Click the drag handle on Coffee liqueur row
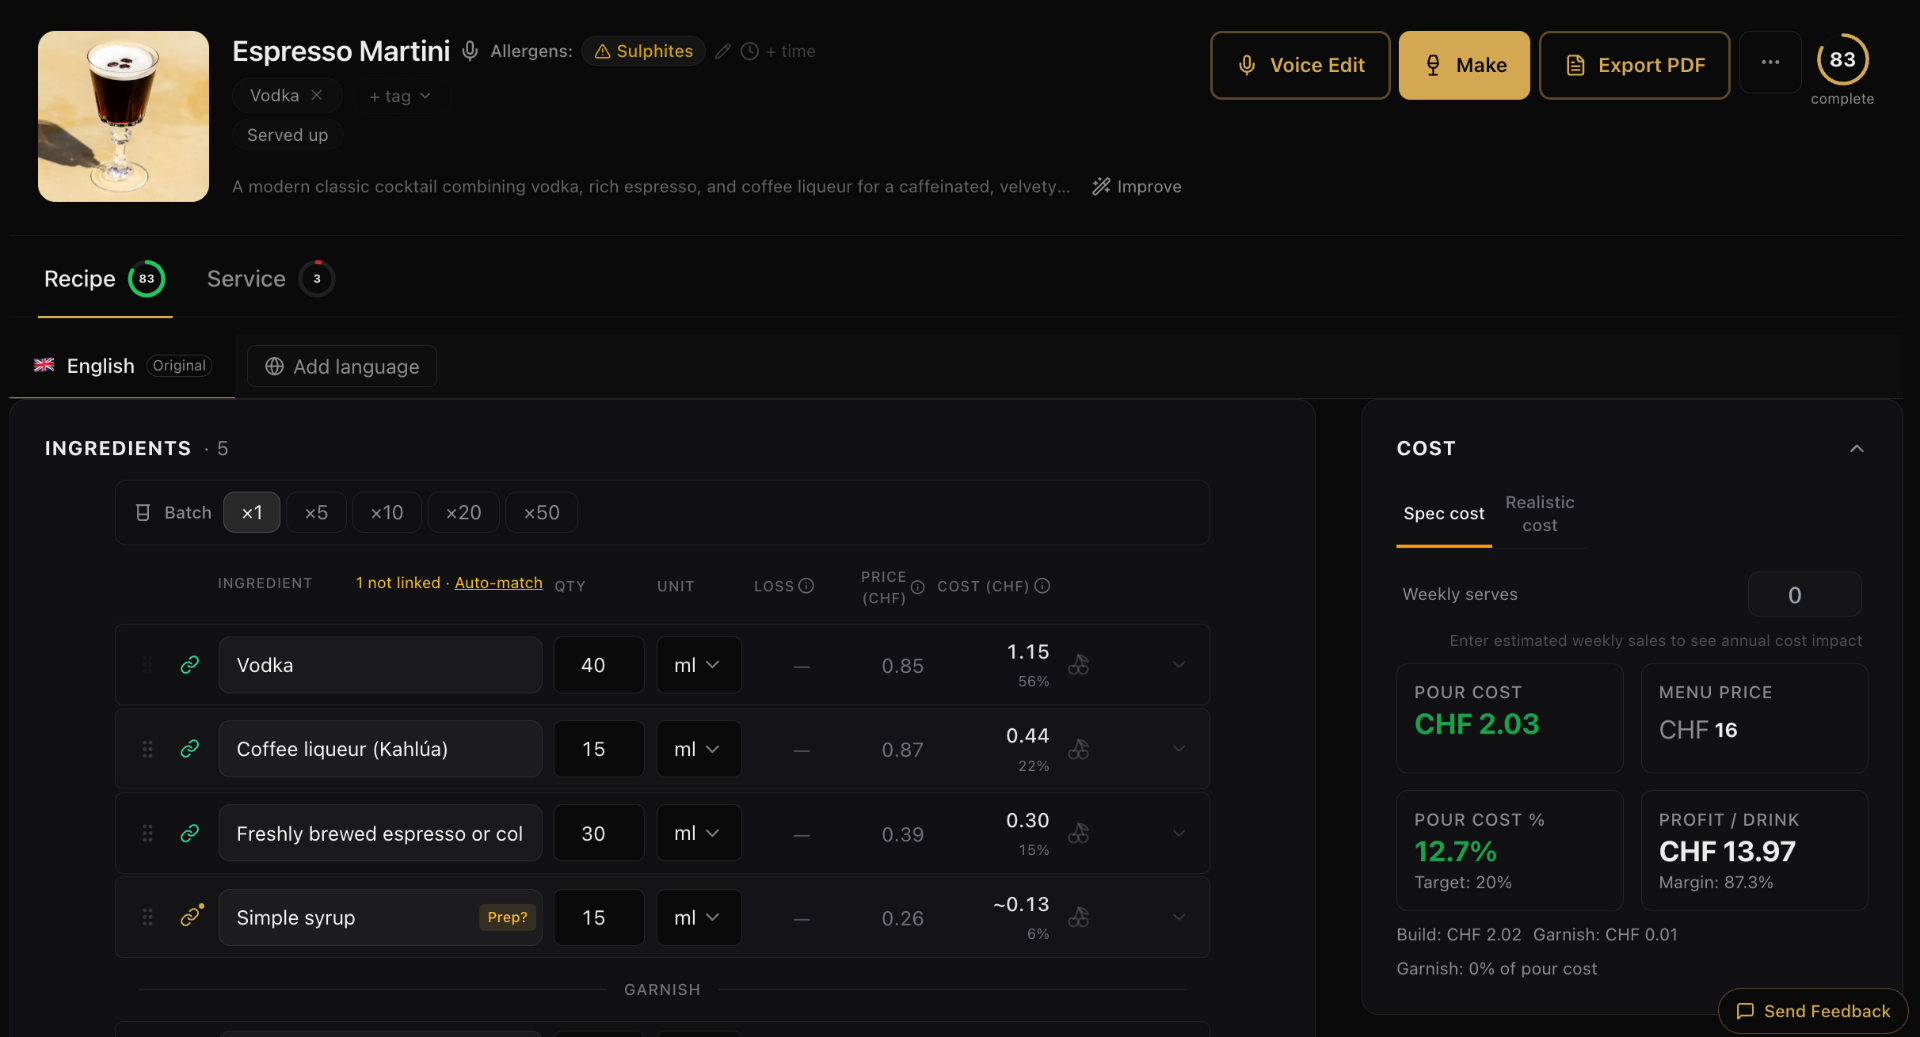The width and height of the screenshot is (1920, 1037). tap(147, 749)
